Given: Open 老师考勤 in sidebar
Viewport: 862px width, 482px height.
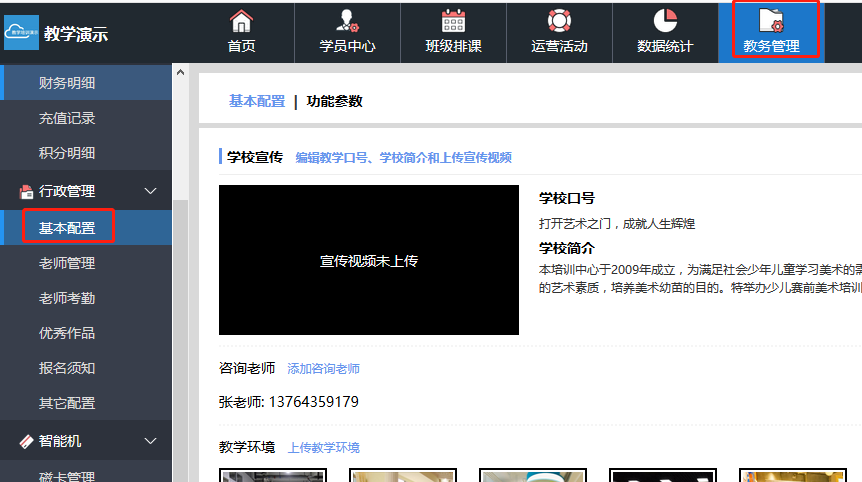Looking at the screenshot, I should [x=67, y=298].
